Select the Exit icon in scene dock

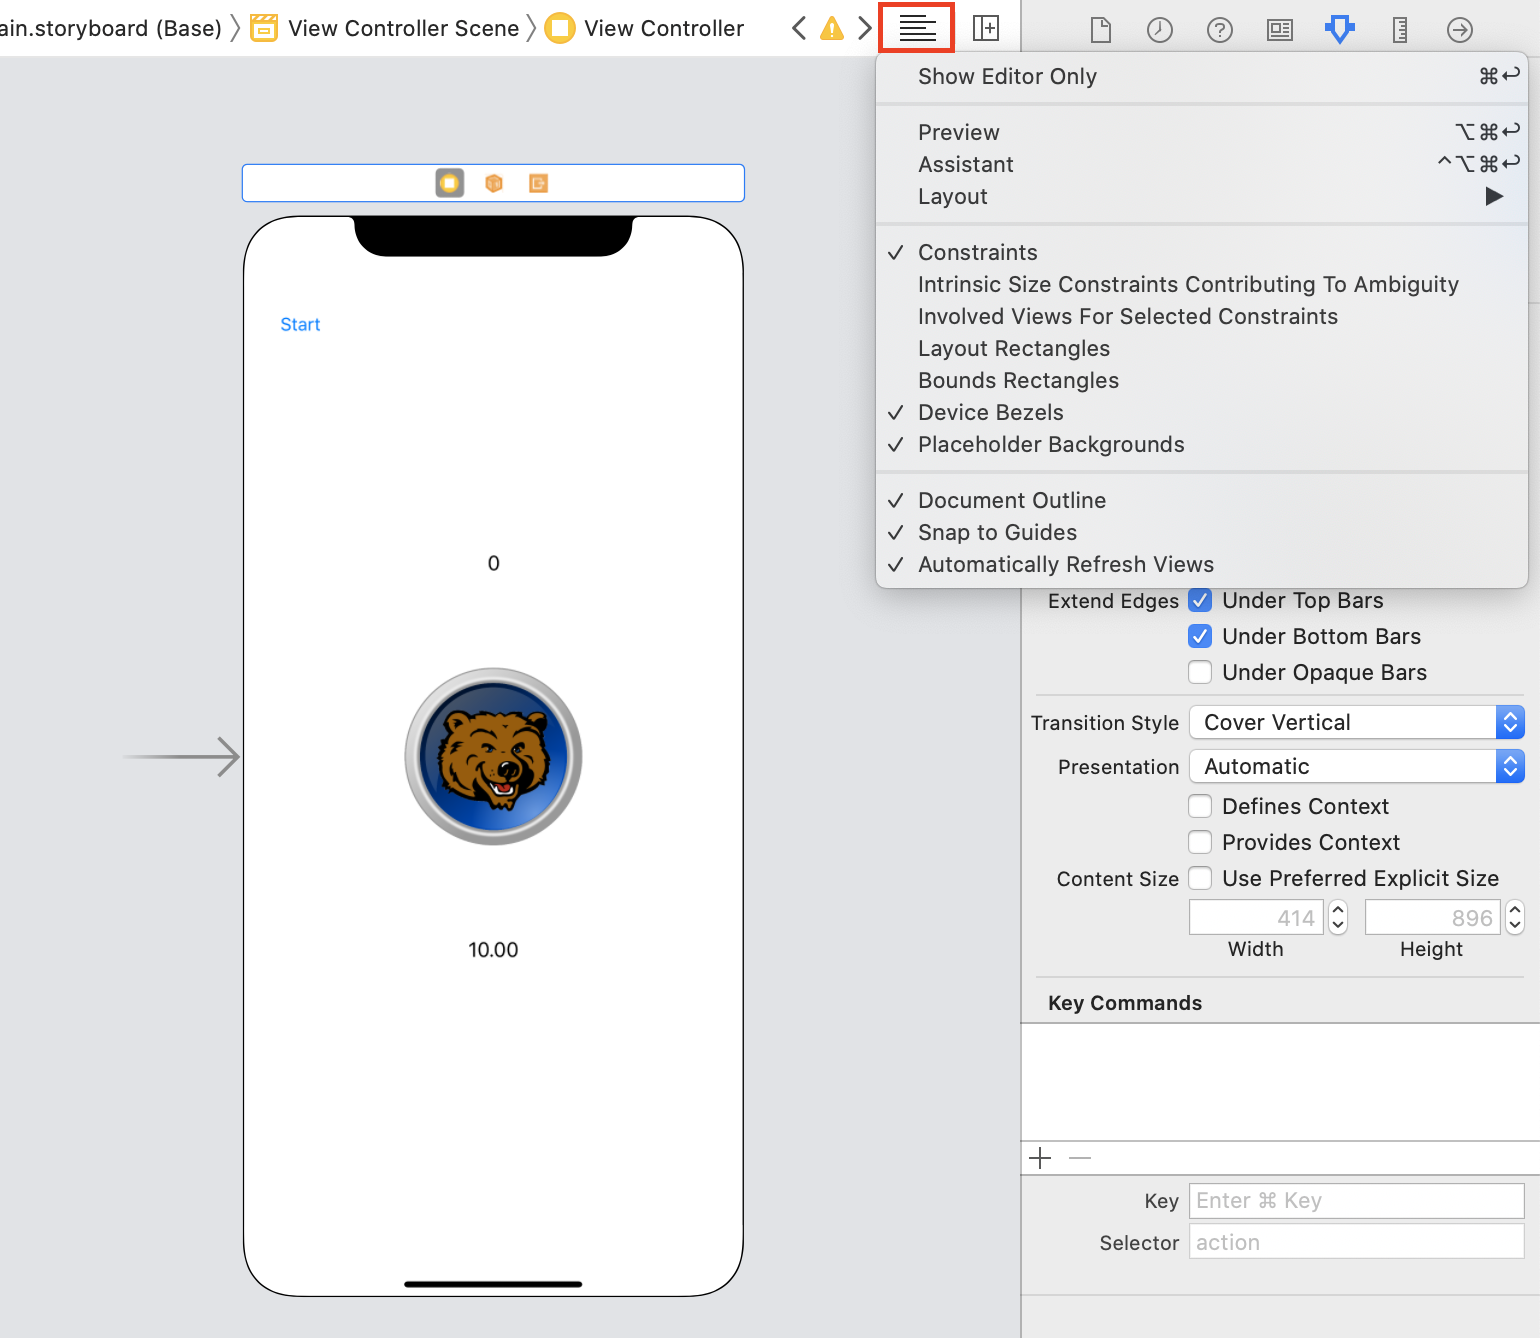(x=538, y=183)
